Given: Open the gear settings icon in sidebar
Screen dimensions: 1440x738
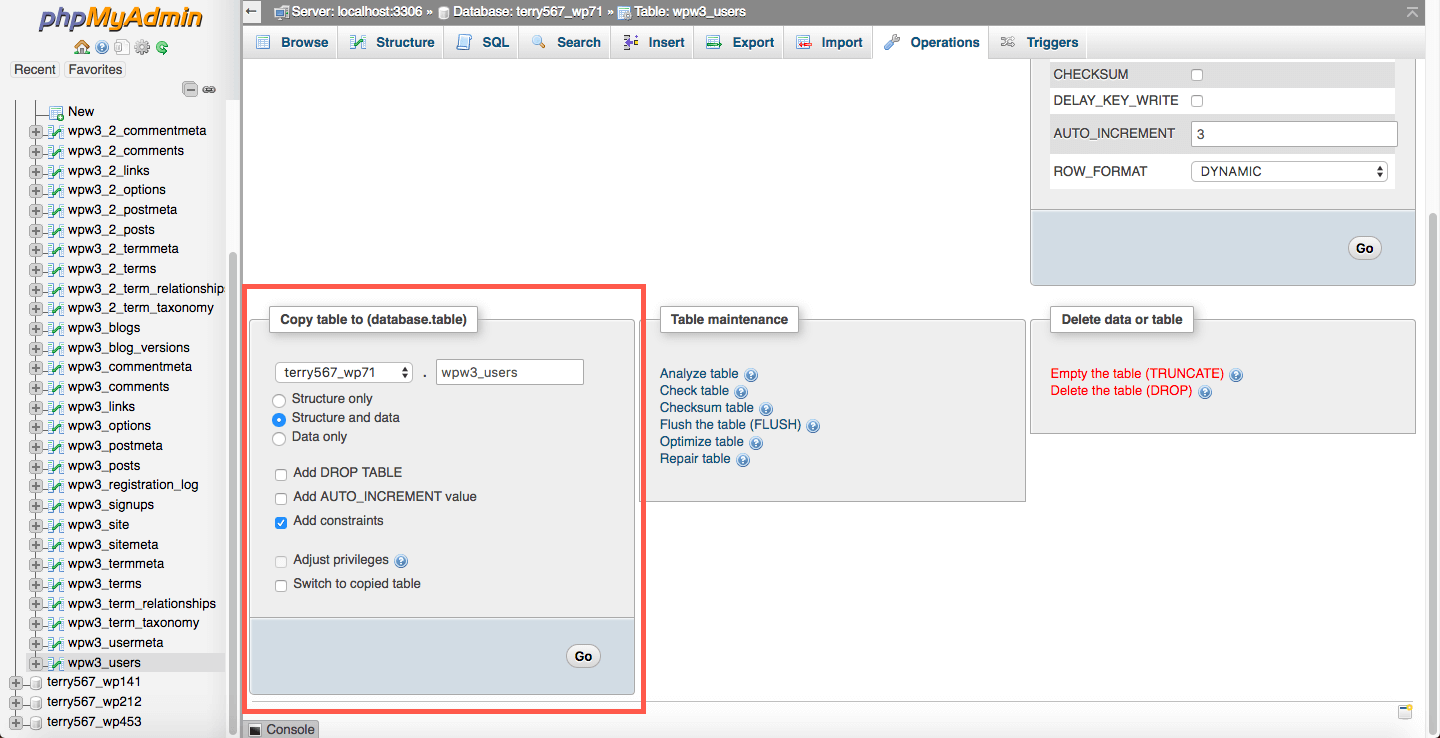Looking at the screenshot, I should (142, 47).
